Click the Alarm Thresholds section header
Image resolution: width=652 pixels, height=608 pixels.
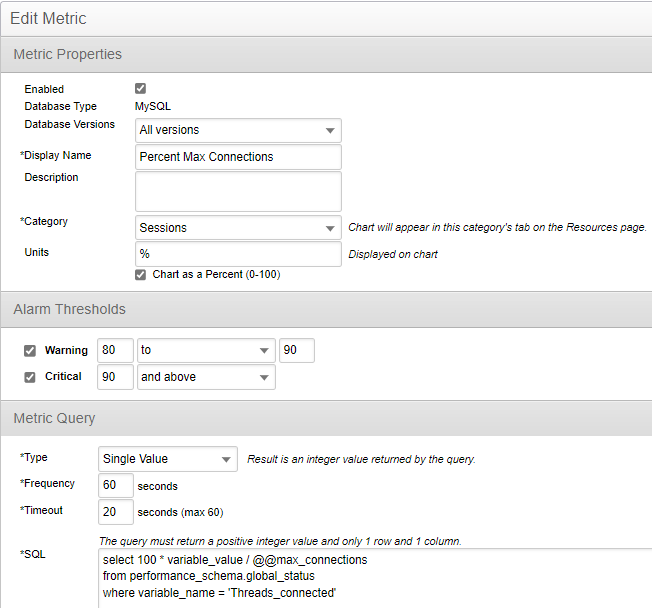69,309
